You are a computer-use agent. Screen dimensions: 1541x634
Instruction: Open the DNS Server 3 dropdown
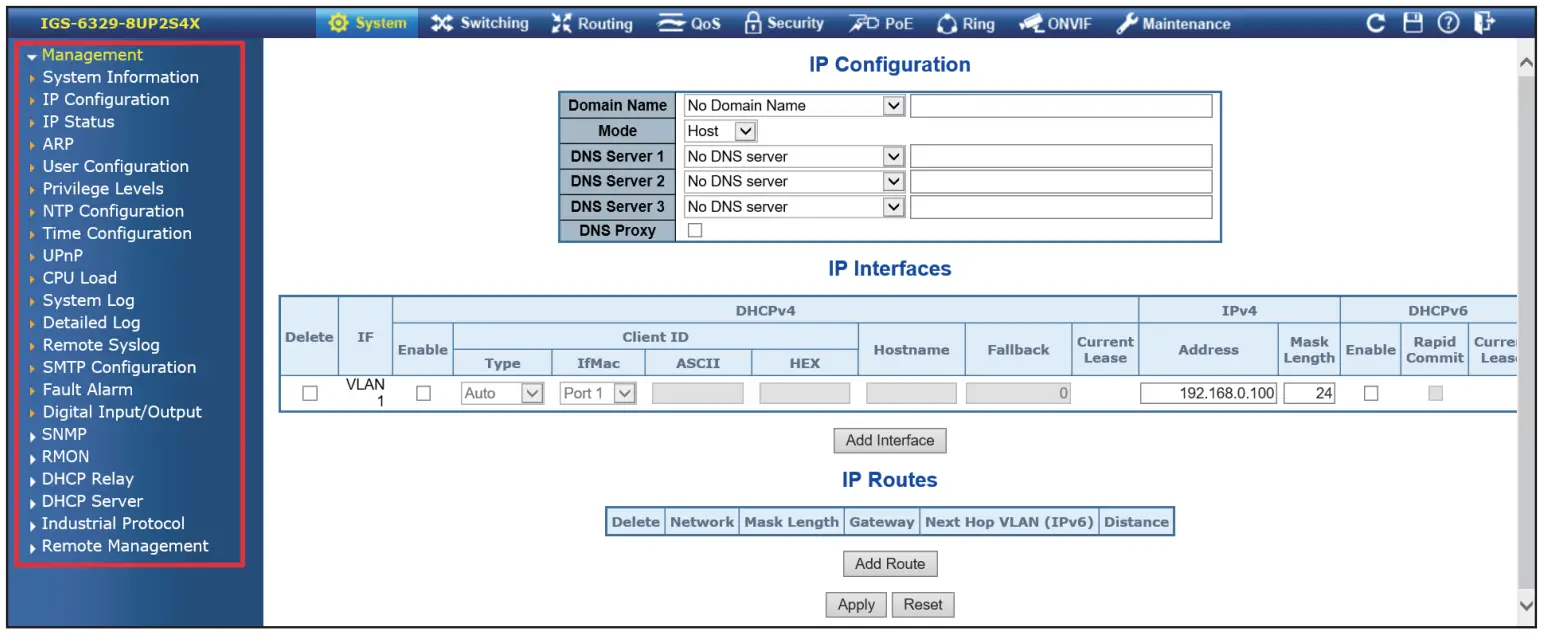click(x=794, y=206)
